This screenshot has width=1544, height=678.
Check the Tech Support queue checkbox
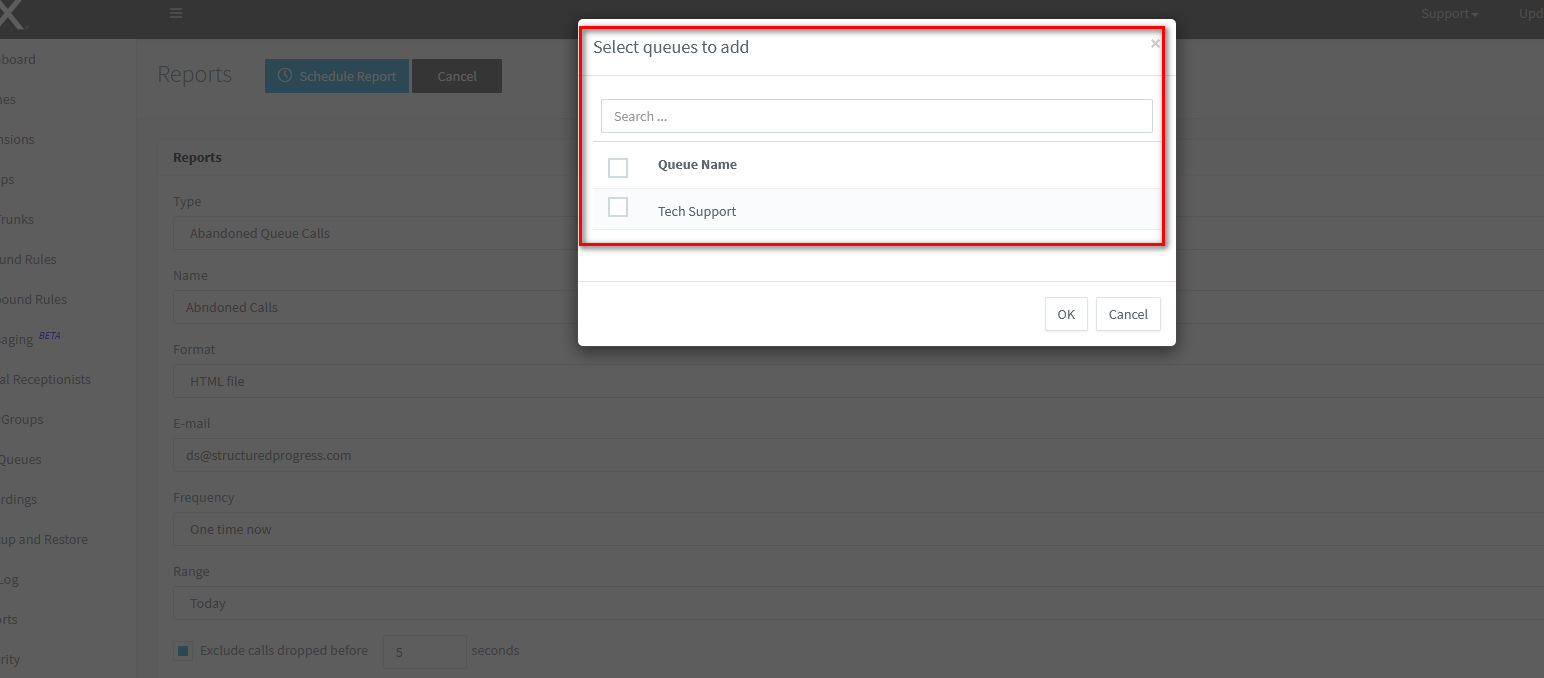click(618, 207)
